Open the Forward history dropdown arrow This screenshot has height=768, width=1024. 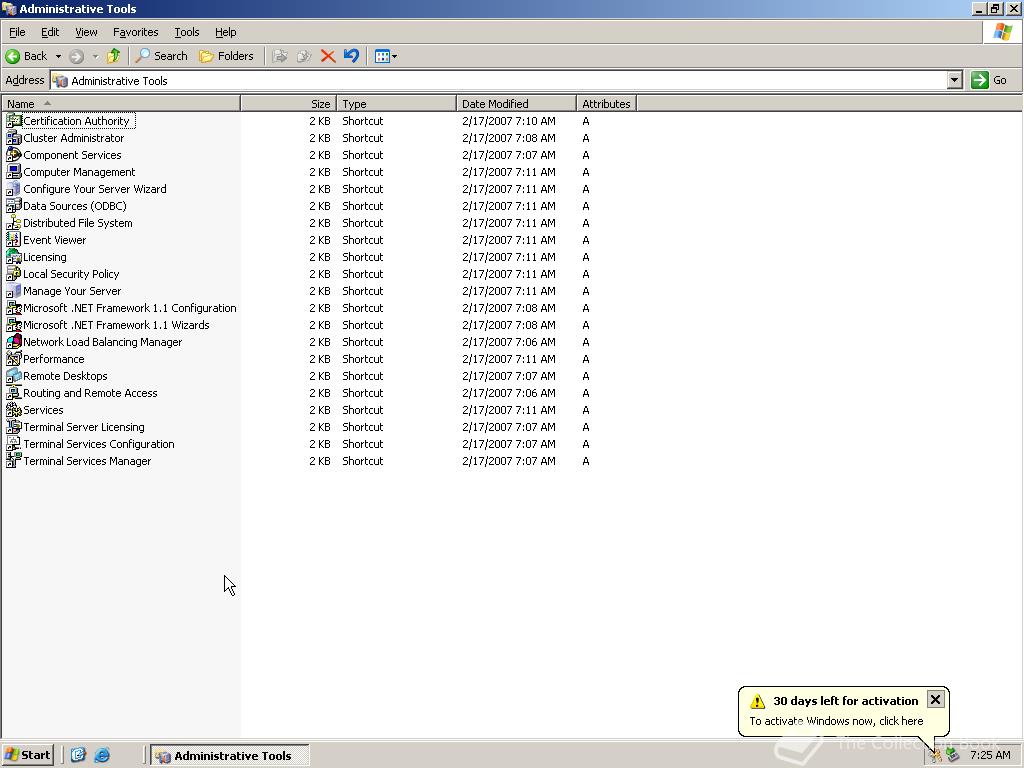pyautogui.click(x=95, y=56)
